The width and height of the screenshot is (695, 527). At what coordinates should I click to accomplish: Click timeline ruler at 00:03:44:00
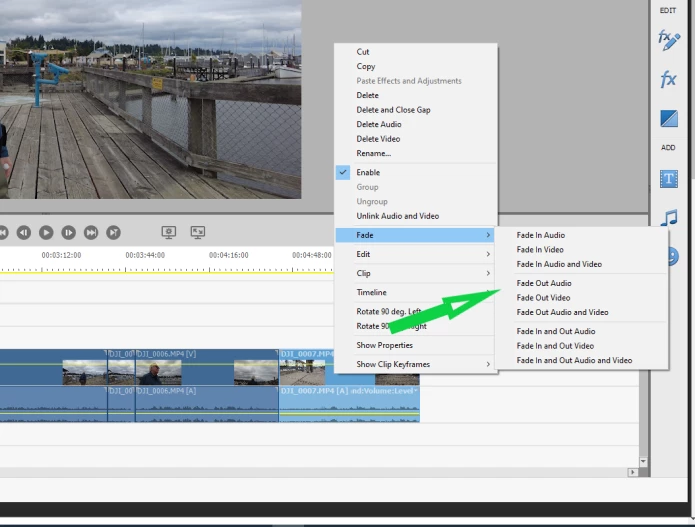(x=145, y=255)
